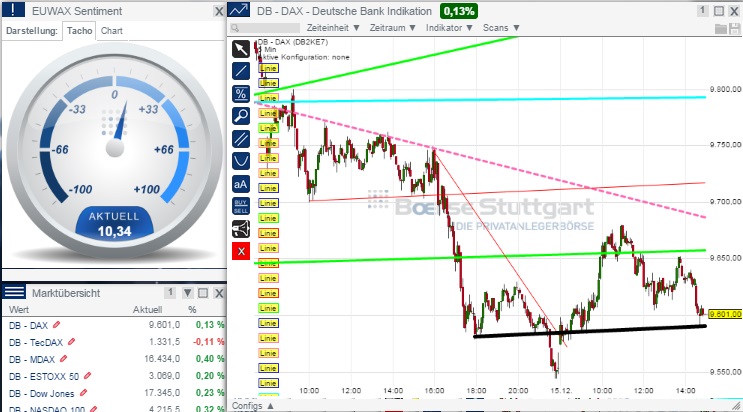
Task: Click the pencil icon next to DB - ESTOXX 50
Action: point(87,376)
